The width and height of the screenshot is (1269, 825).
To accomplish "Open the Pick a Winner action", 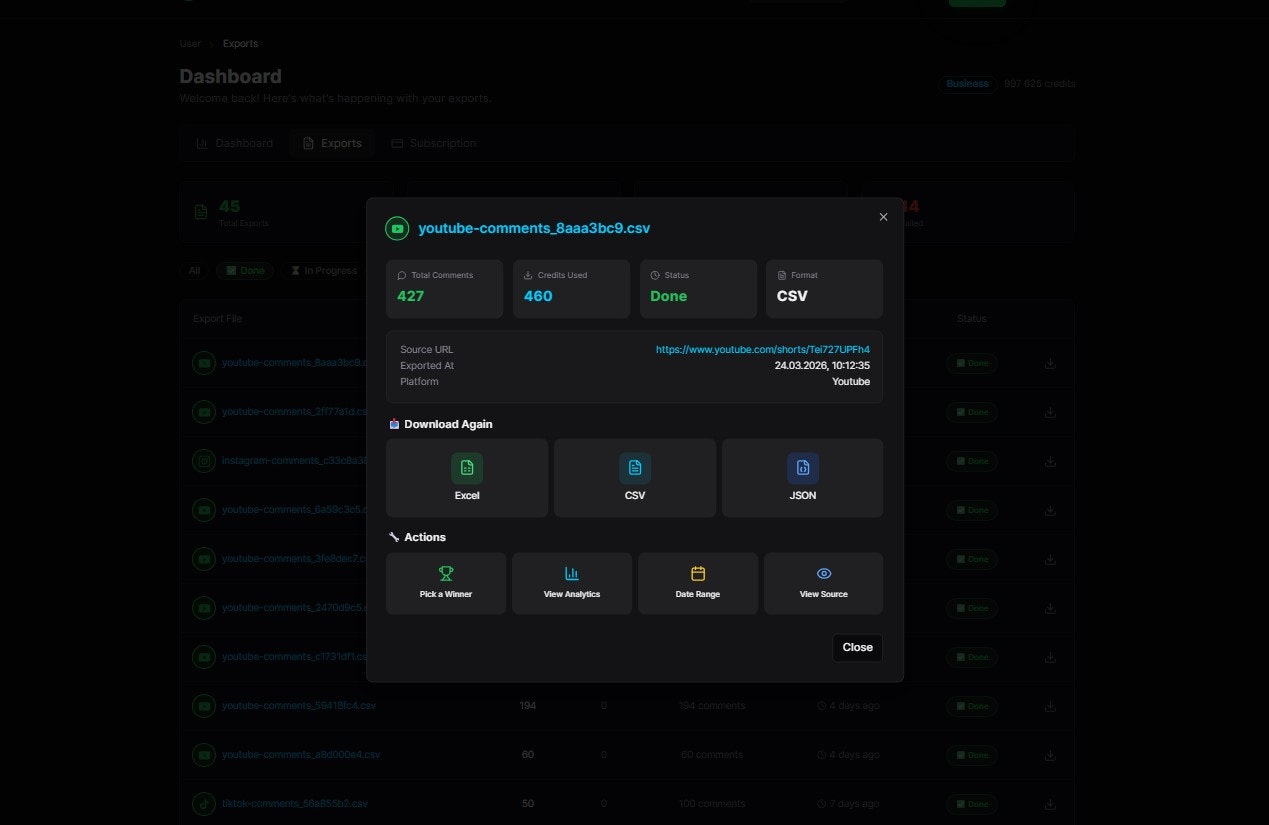I will tap(446, 583).
